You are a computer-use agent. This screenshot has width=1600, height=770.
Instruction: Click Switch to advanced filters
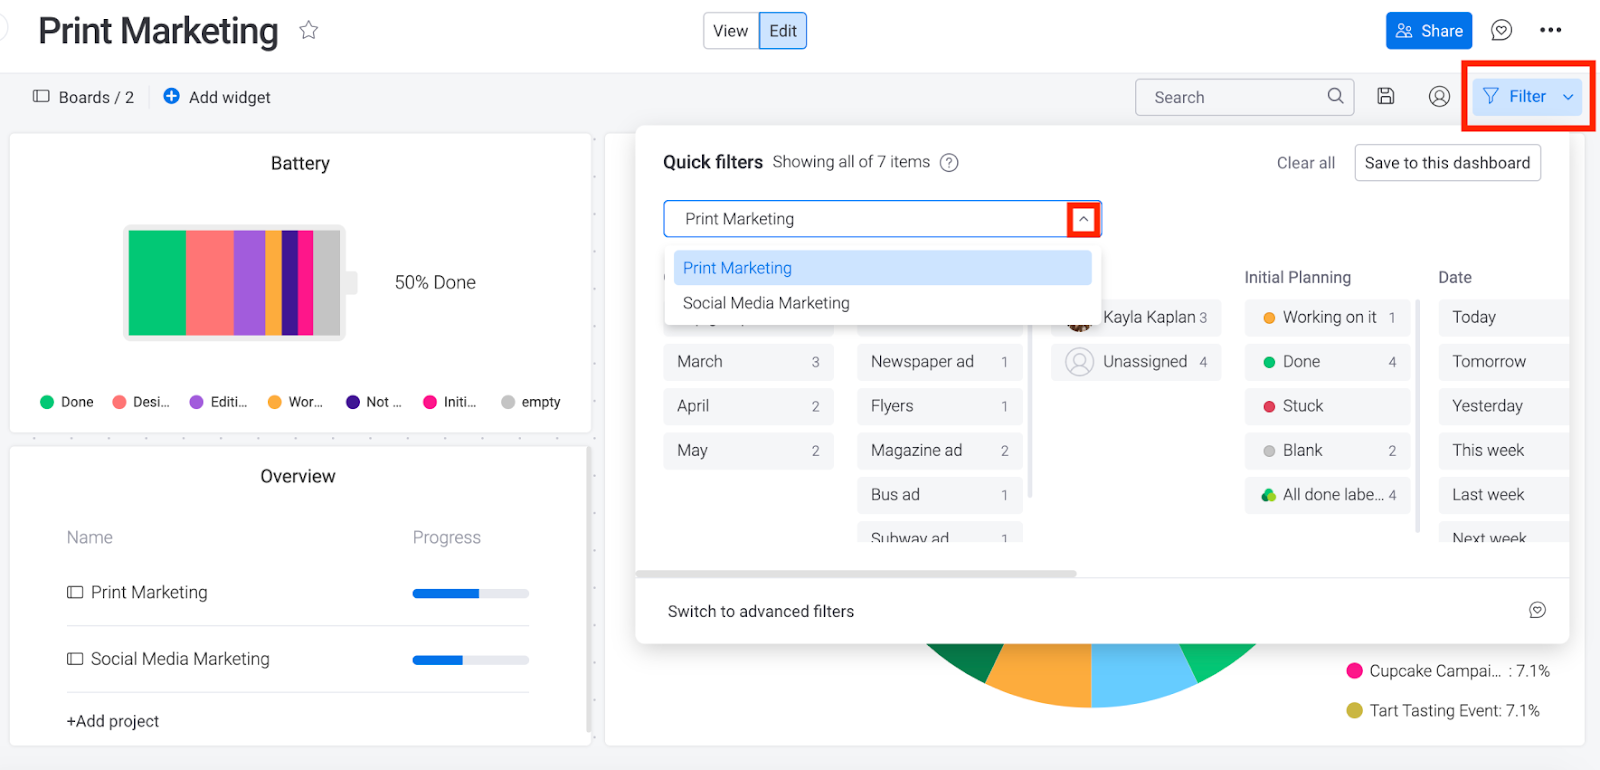click(x=761, y=611)
